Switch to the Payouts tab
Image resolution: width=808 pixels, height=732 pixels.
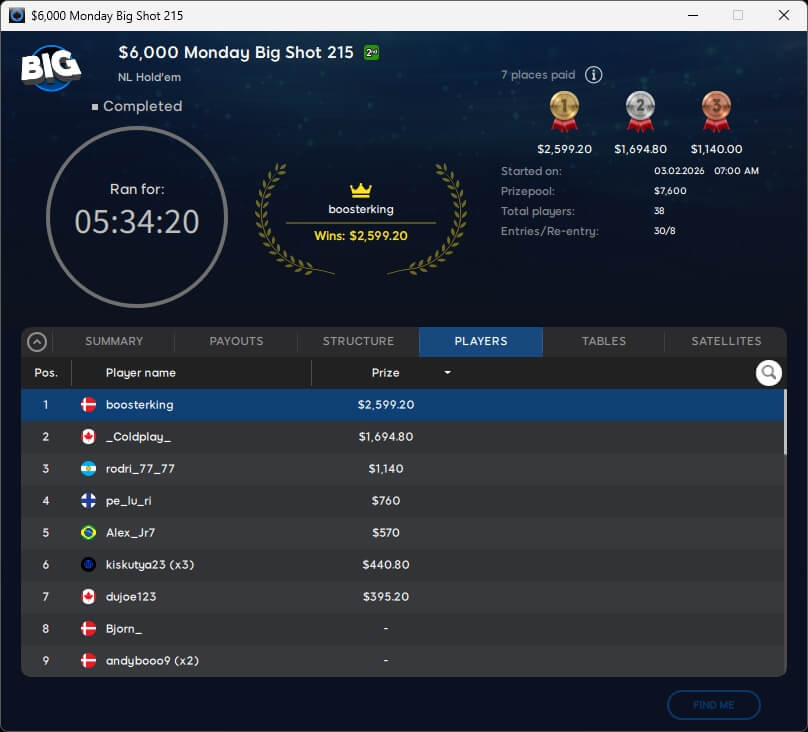coord(236,341)
